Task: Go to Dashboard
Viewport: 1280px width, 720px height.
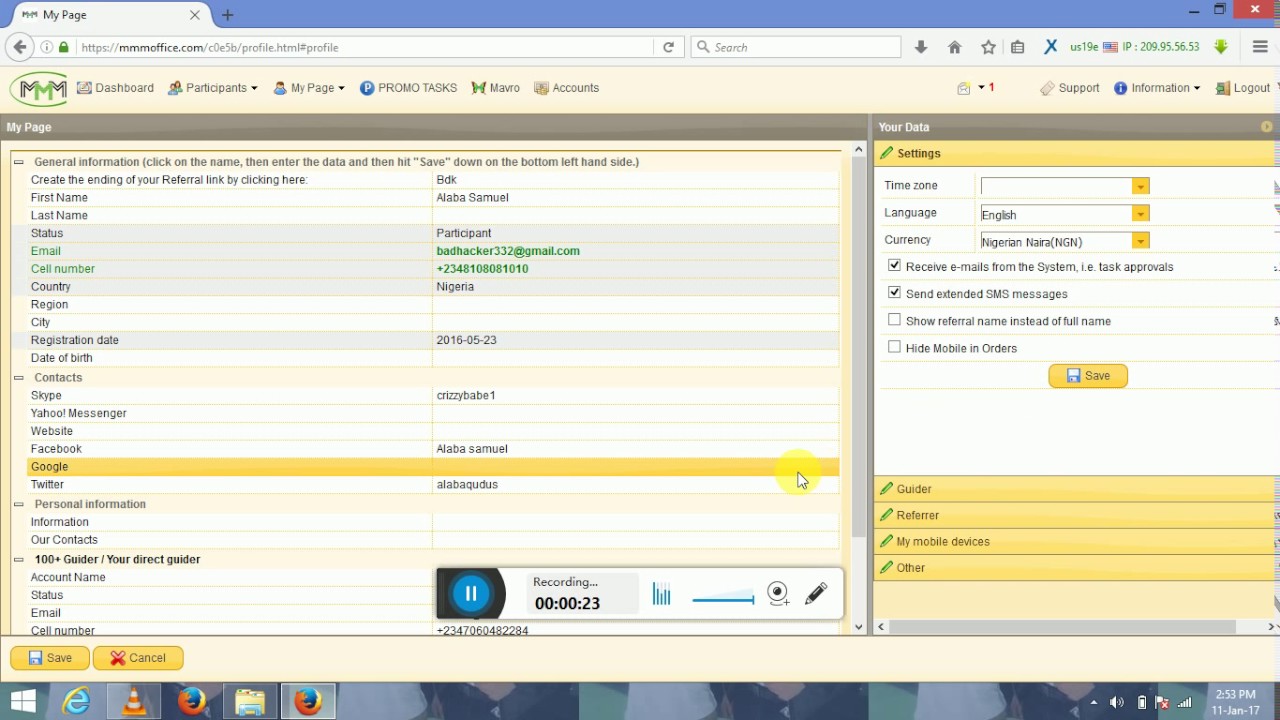Action: coord(115,88)
